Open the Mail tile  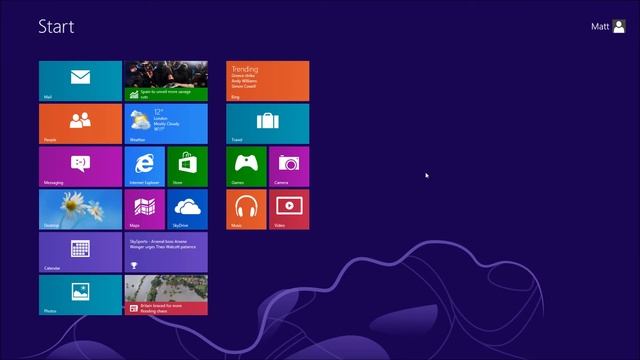click(x=80, y=81)
